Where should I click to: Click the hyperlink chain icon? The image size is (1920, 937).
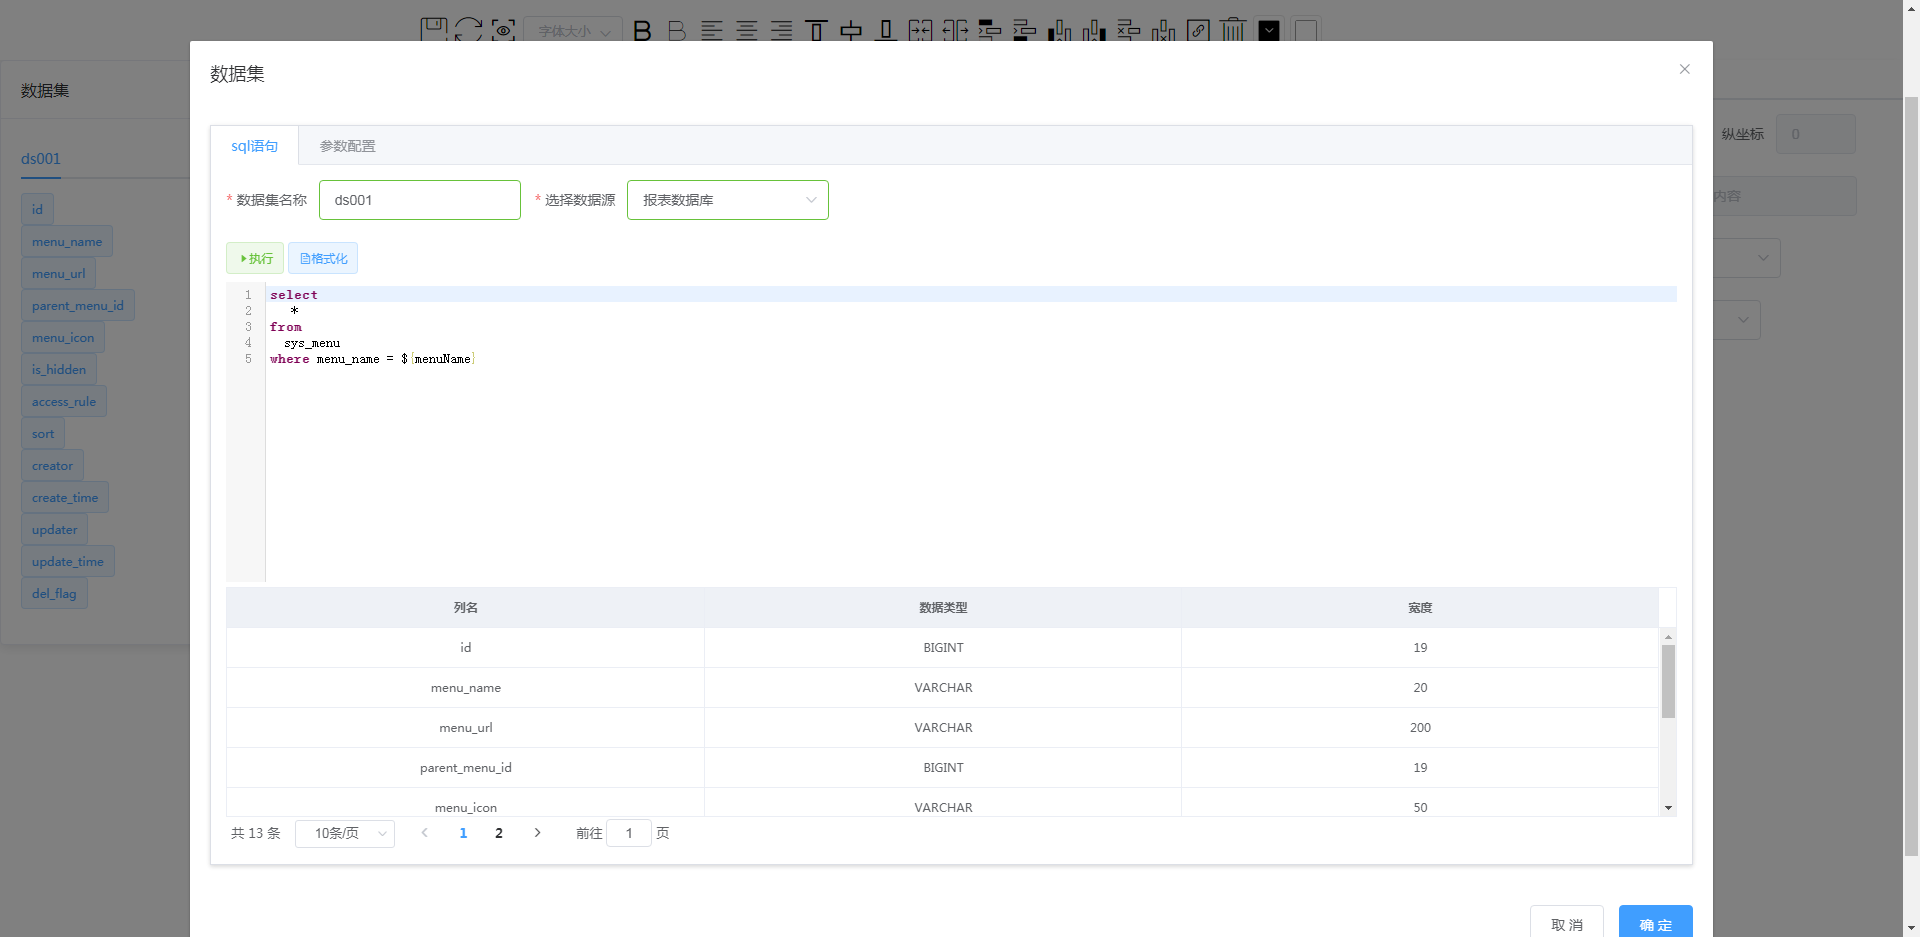click(x=1198, y=31)
